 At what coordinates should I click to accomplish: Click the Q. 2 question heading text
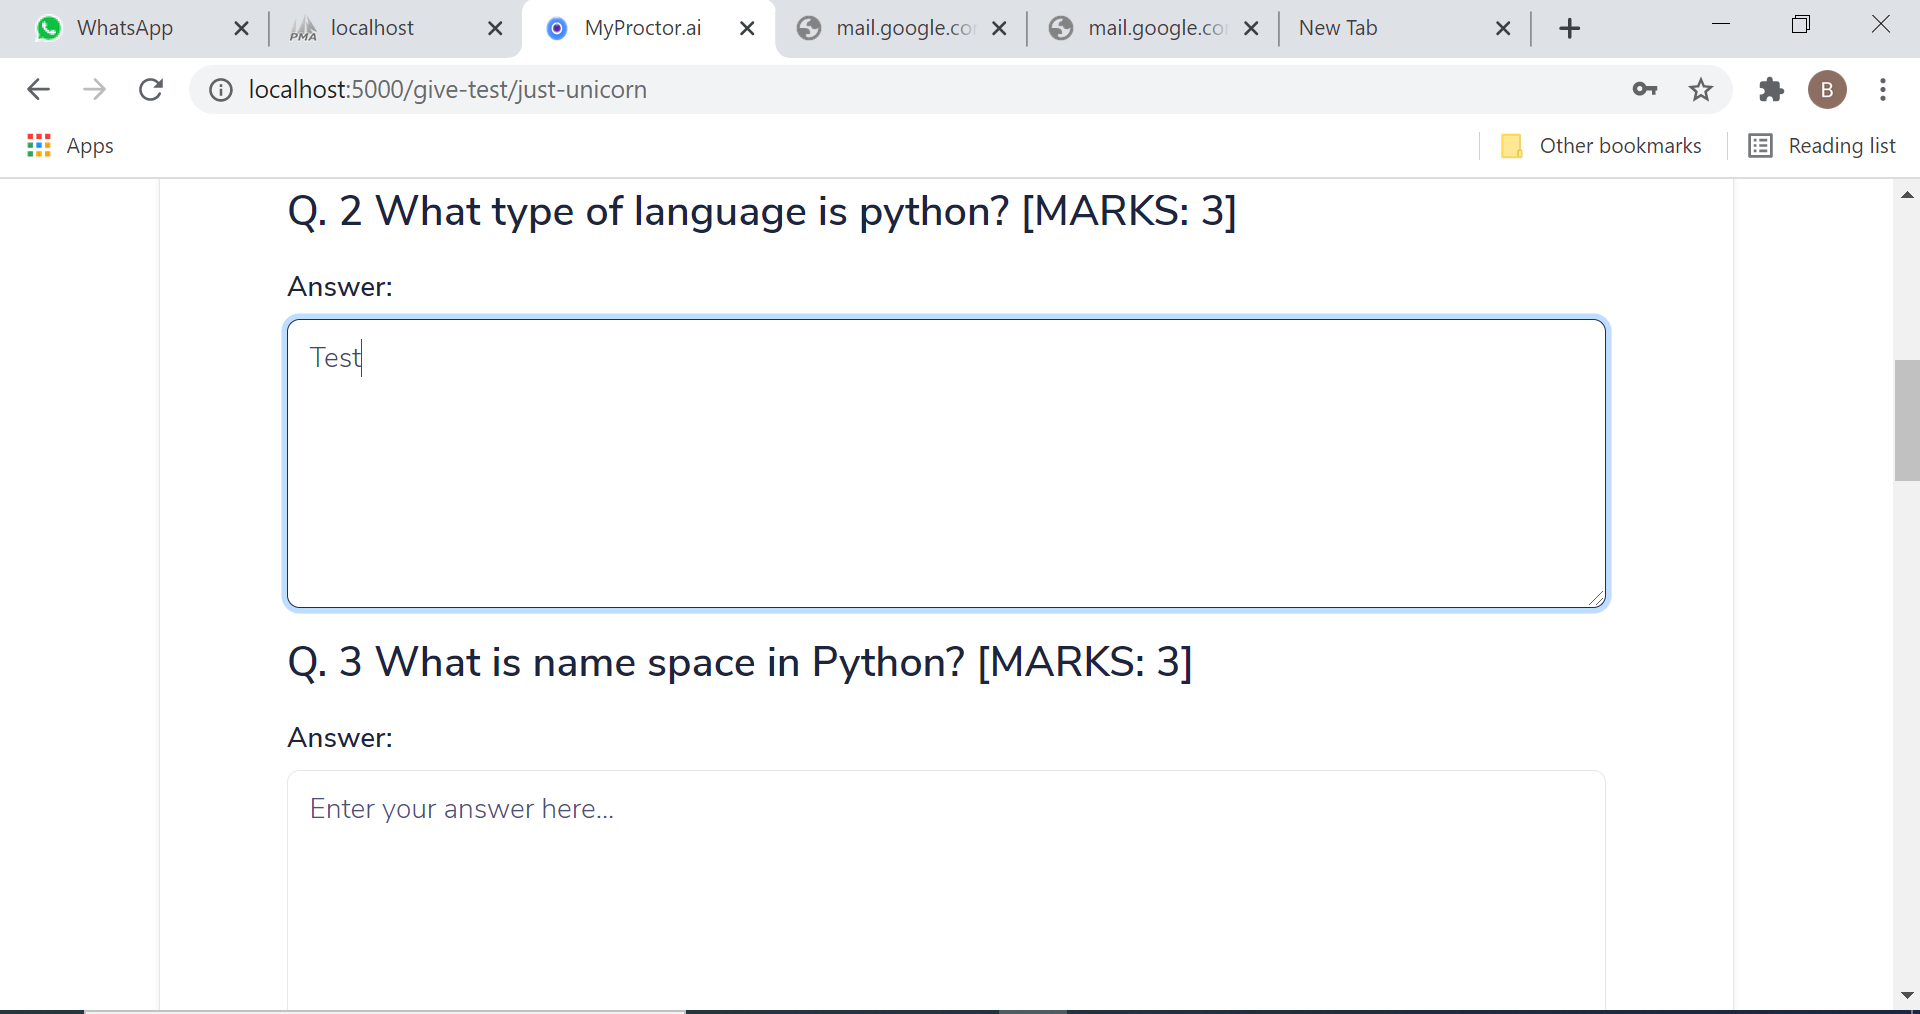(762, 211)
